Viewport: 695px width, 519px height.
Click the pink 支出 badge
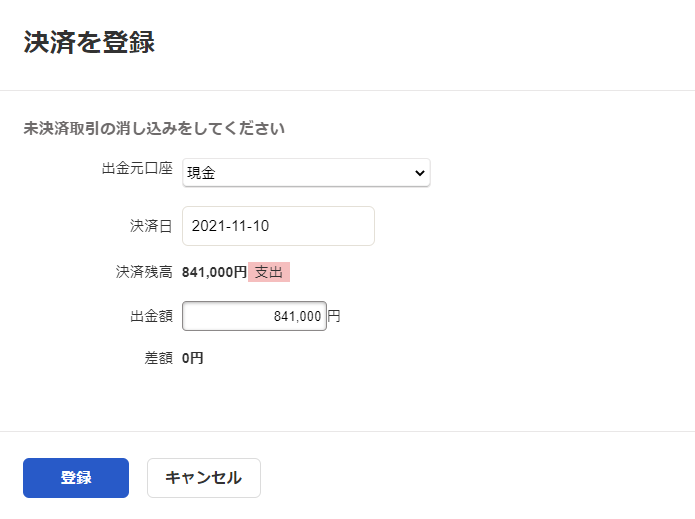click(x=269, y=272)
